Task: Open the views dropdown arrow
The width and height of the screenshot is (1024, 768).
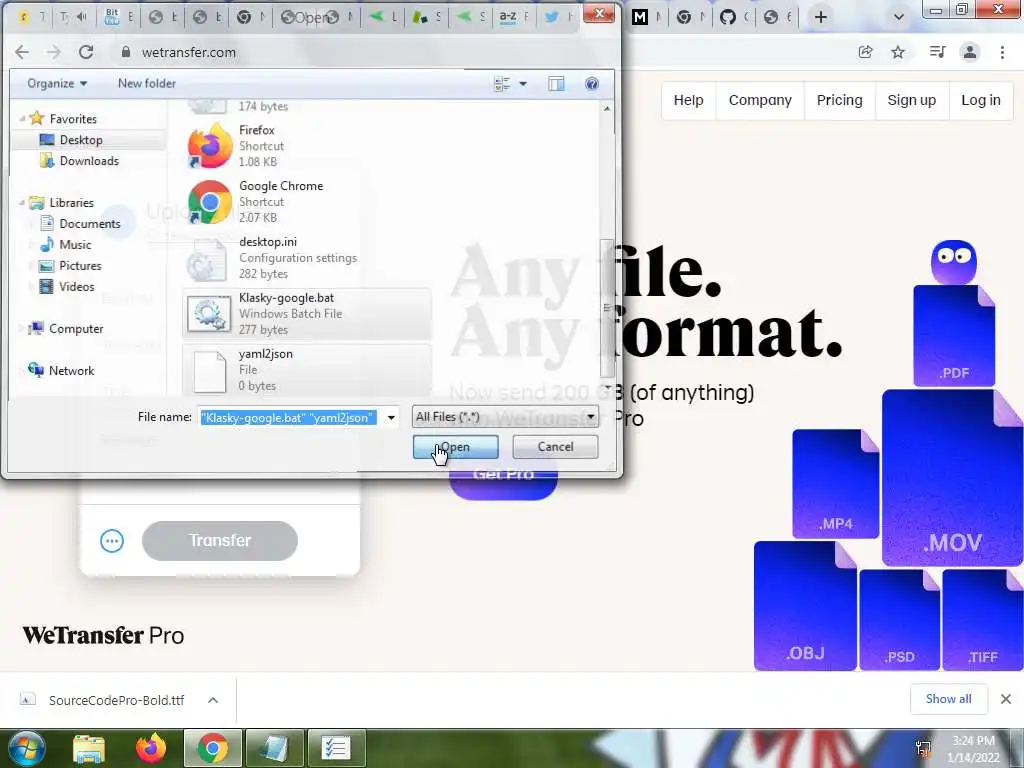Action: click(x=522, y=84)
